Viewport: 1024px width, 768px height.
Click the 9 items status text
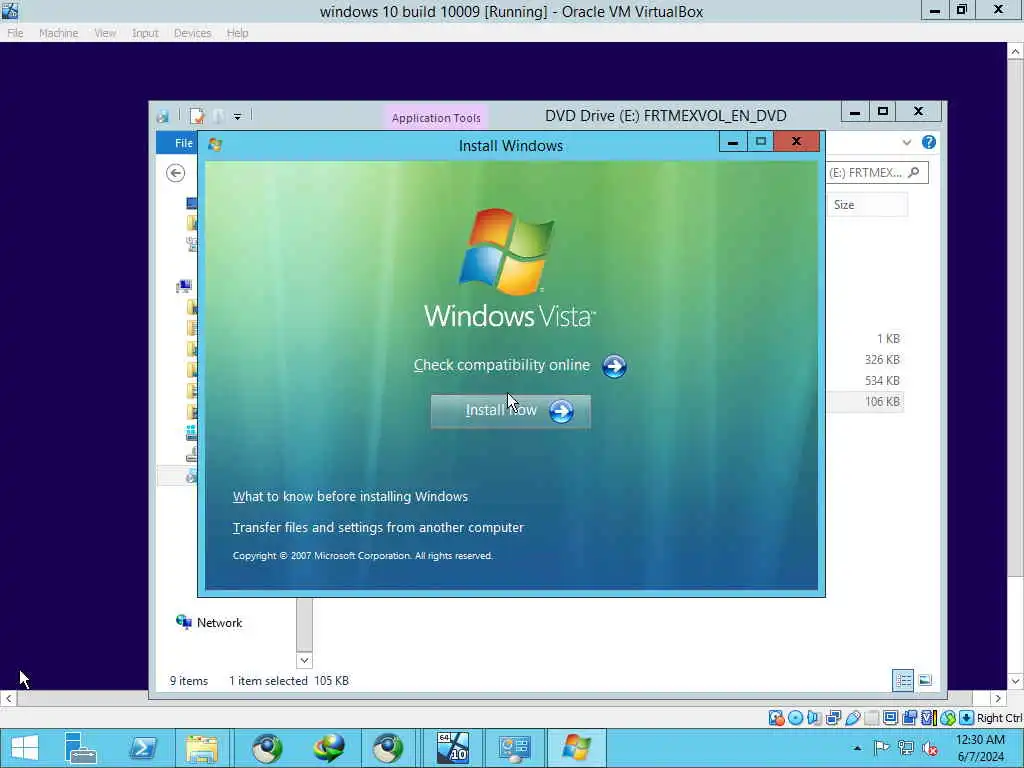(x=189, y=681)
